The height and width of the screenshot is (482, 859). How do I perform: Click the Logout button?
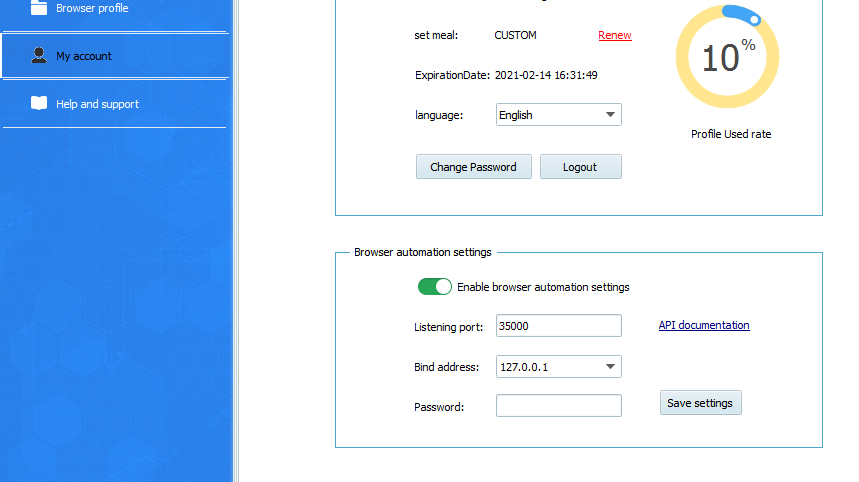(580, 167)
